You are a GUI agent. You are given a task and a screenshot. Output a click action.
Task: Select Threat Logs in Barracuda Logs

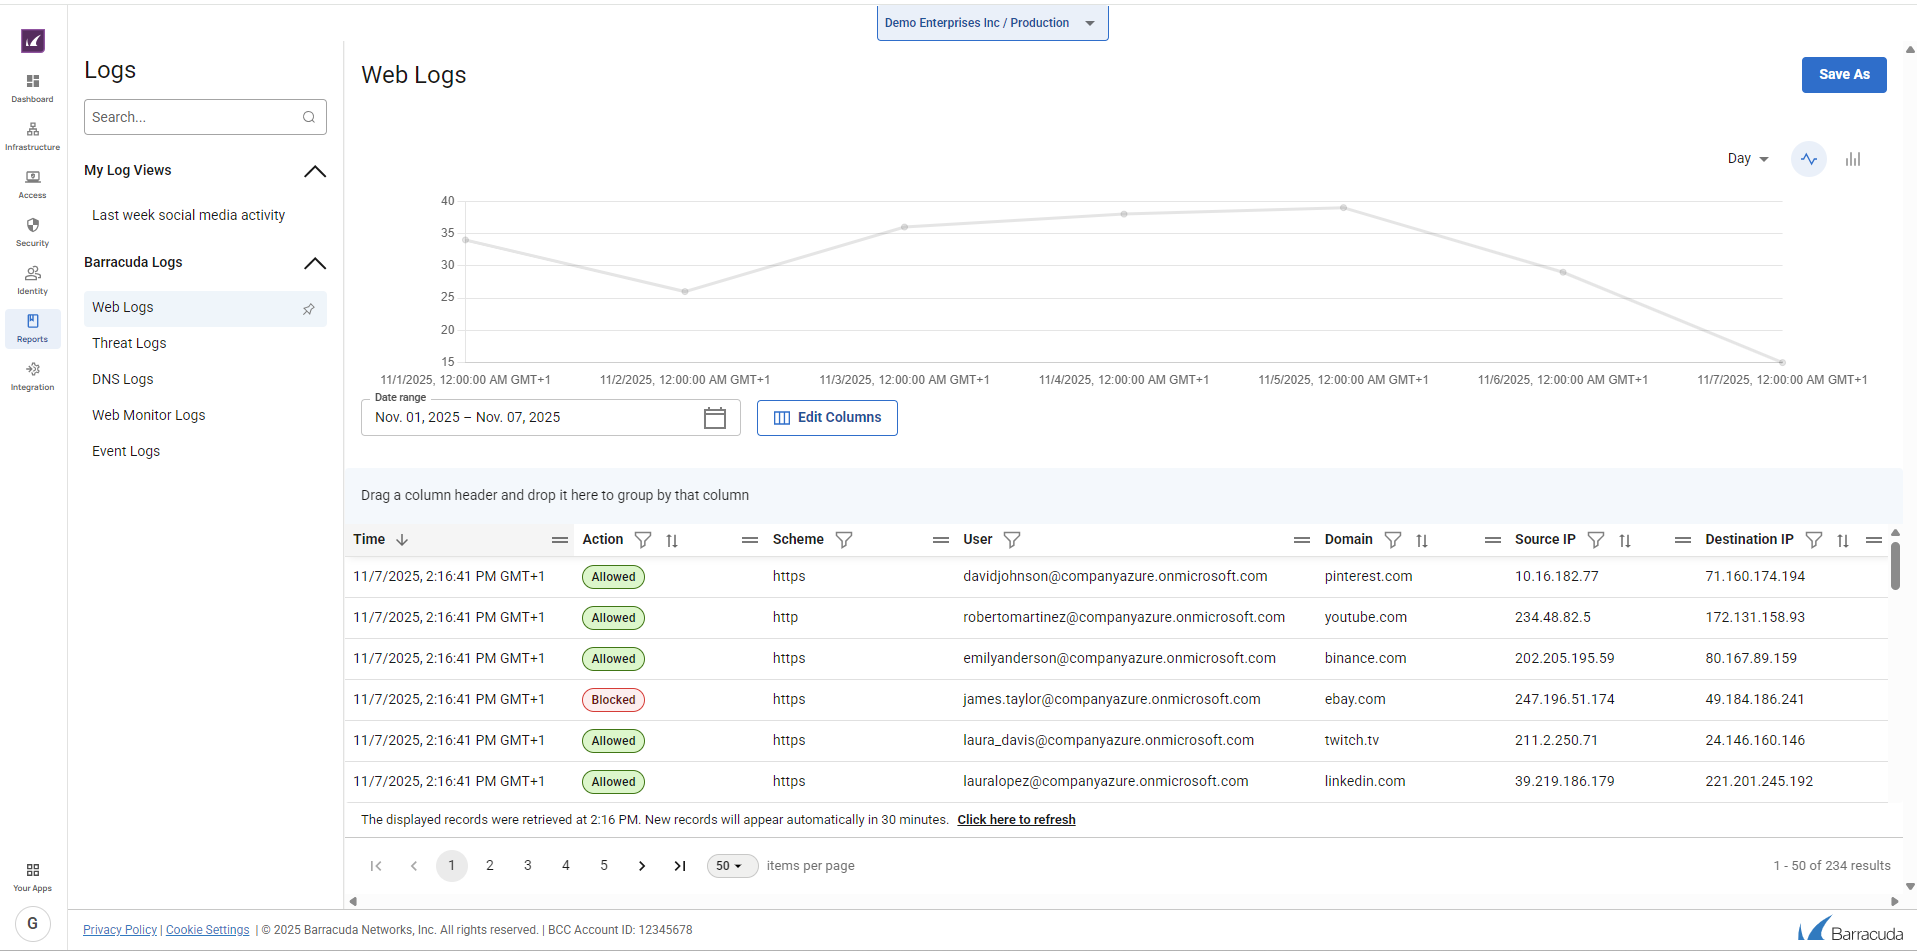129,343
